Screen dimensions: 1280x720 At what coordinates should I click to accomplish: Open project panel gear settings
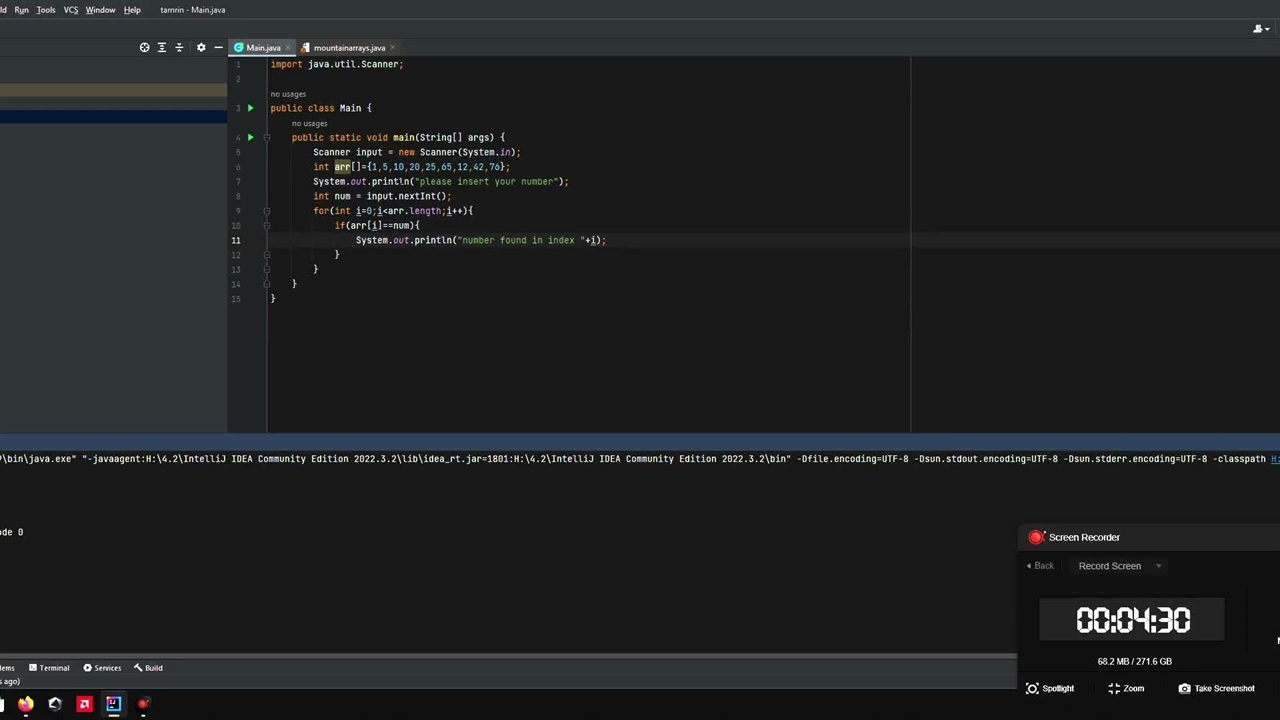201,48
